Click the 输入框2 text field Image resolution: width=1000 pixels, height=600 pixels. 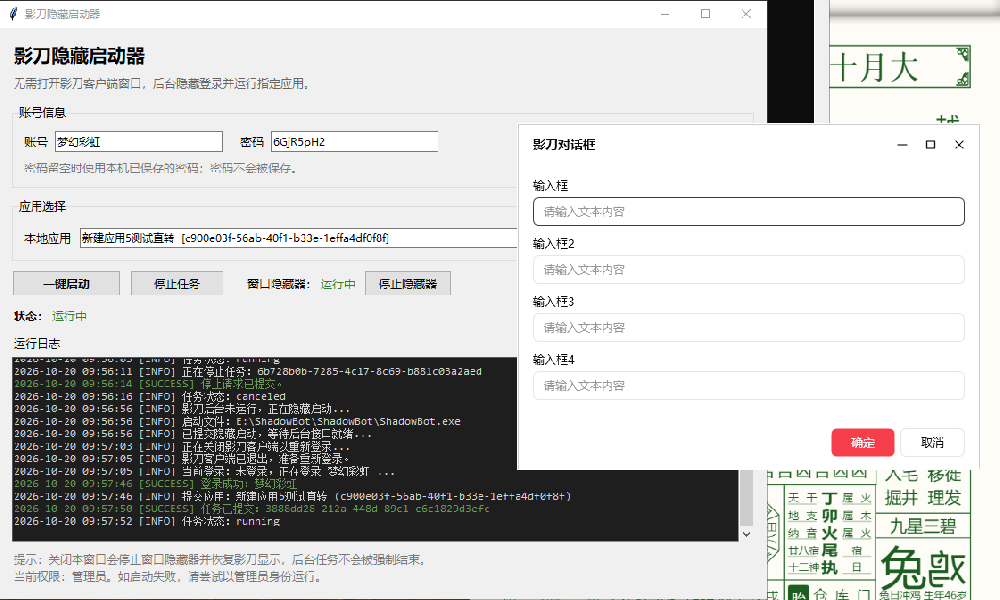point(749,270)
